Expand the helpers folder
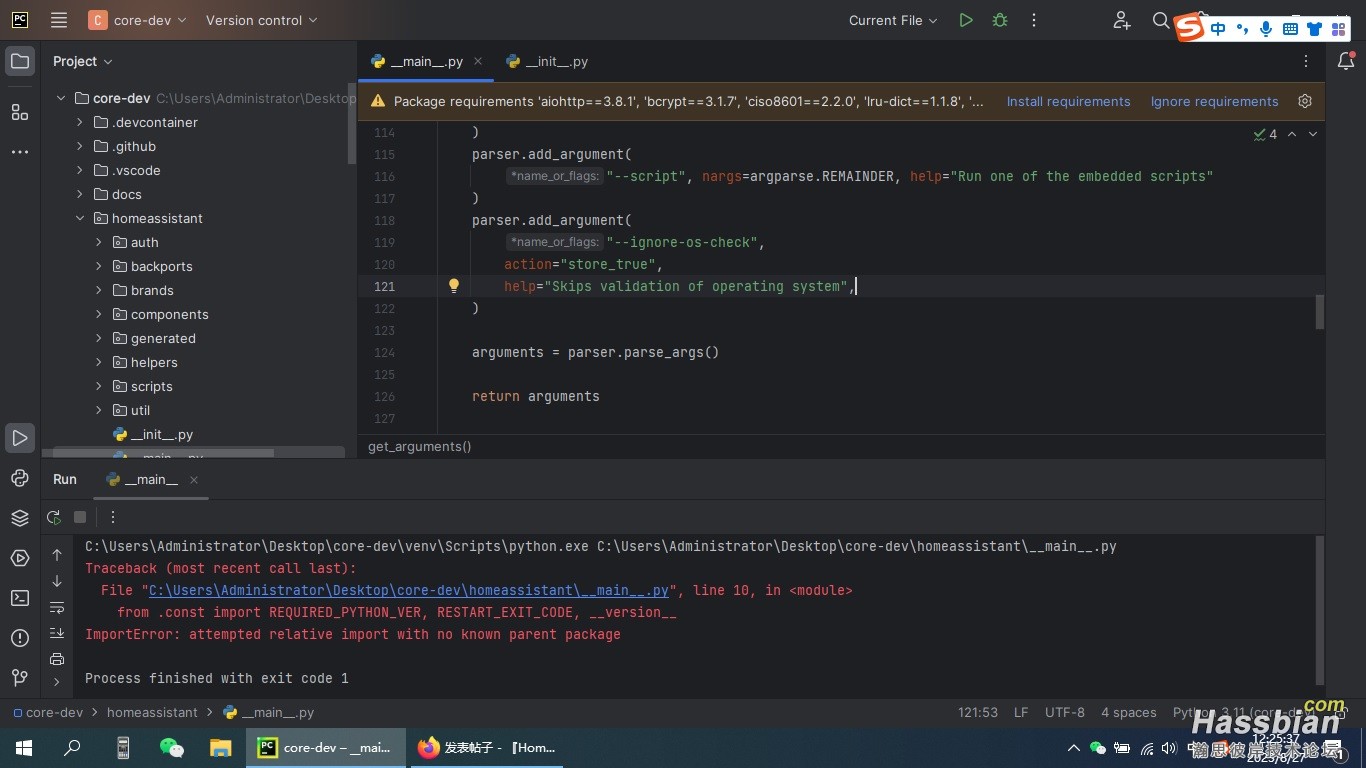The width and height of the screenshot is (1366, 768). click(99, 362)
